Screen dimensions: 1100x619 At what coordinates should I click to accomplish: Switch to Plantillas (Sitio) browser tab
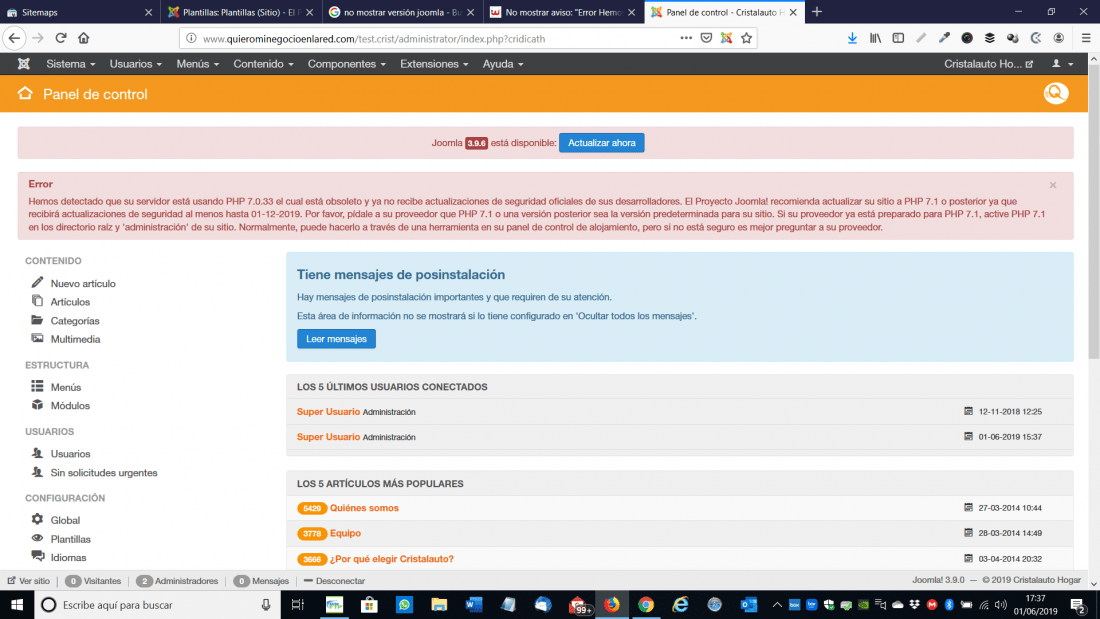[241, 12]
